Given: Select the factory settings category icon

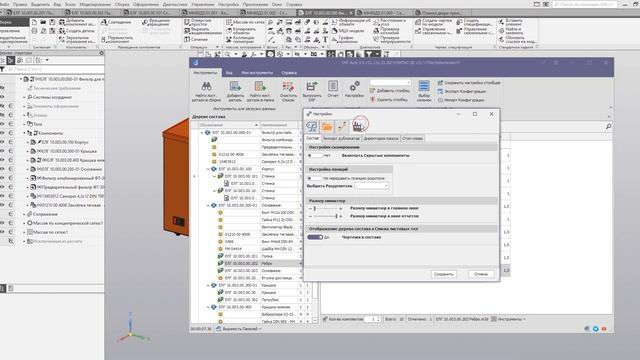Looking at the screenshot, I should [358, 127].
